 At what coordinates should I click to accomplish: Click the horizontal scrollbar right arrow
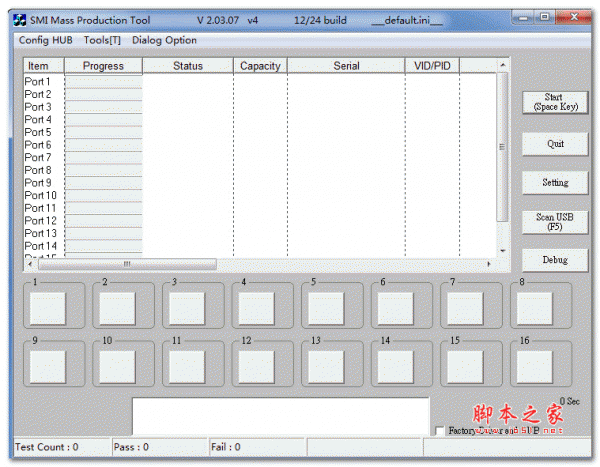point(489,264)
